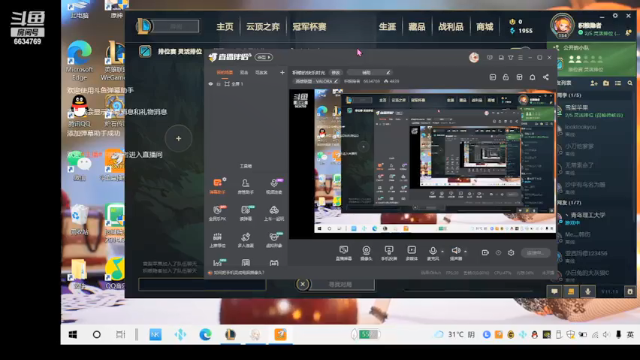Toggle the voice microphone in League client
This screenshot has height=360, width=640.
(588, 291)
